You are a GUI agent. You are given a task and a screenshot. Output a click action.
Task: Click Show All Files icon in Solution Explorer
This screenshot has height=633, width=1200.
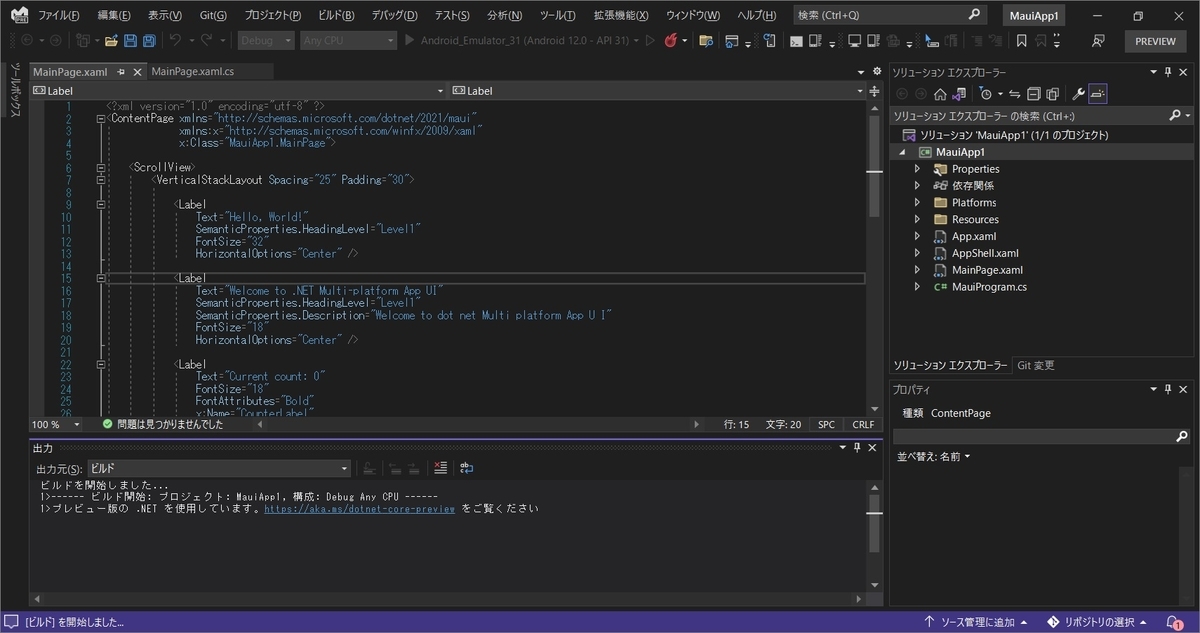tap(1053, 94)
